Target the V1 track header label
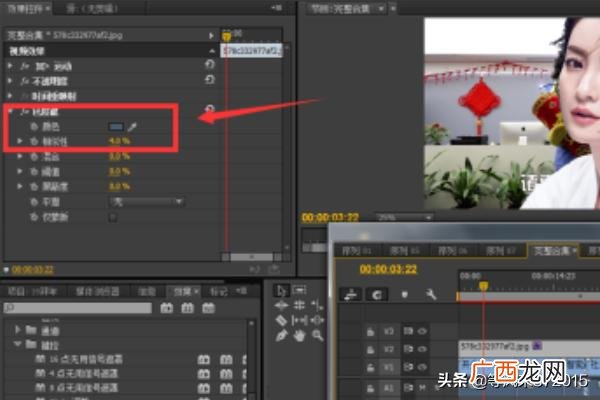 [x=389, y=367]
